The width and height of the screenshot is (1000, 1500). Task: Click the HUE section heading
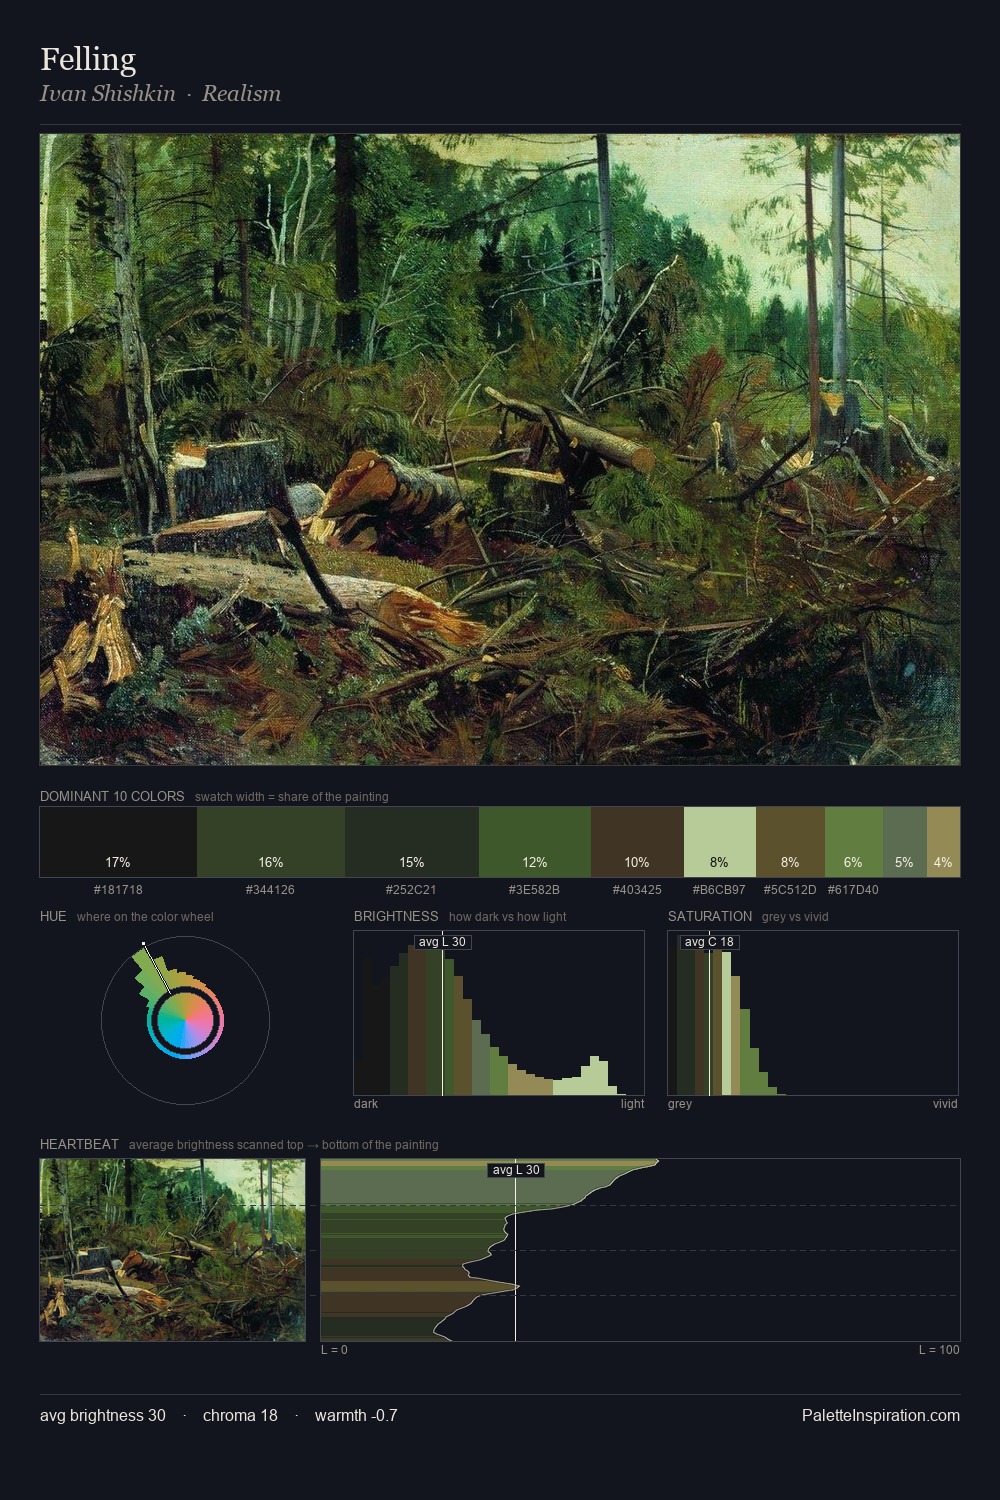coord(53,916)
